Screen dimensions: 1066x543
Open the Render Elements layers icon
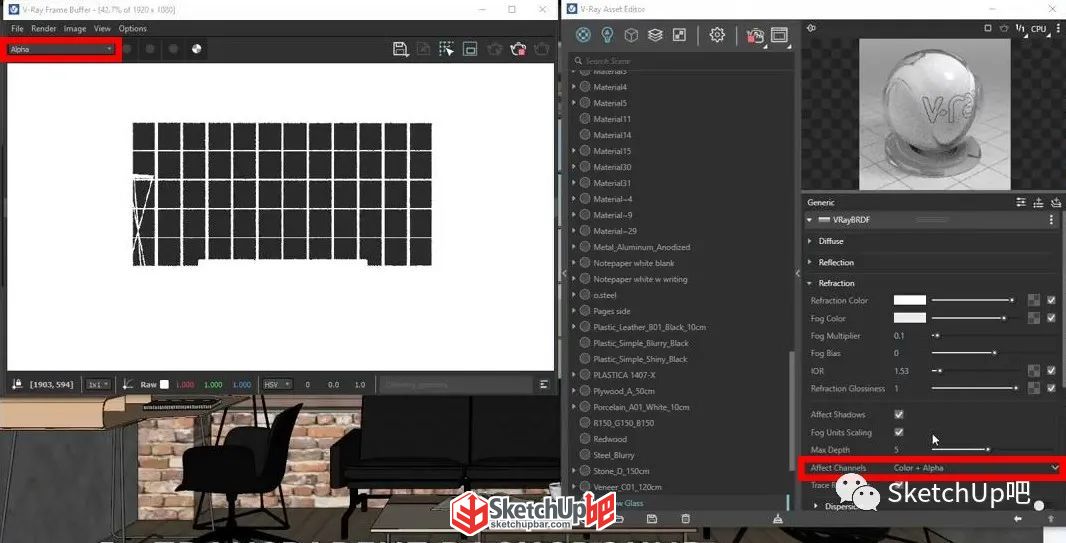click(x=655, y=35)
